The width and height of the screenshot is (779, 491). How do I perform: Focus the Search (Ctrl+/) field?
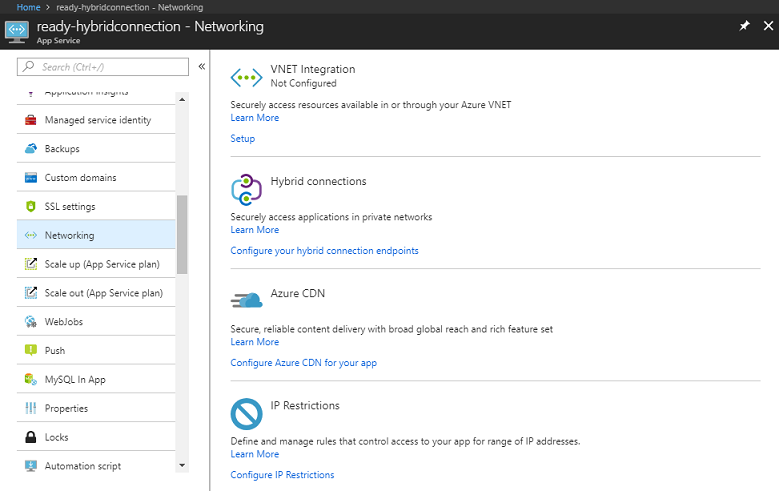coord(103,67)
